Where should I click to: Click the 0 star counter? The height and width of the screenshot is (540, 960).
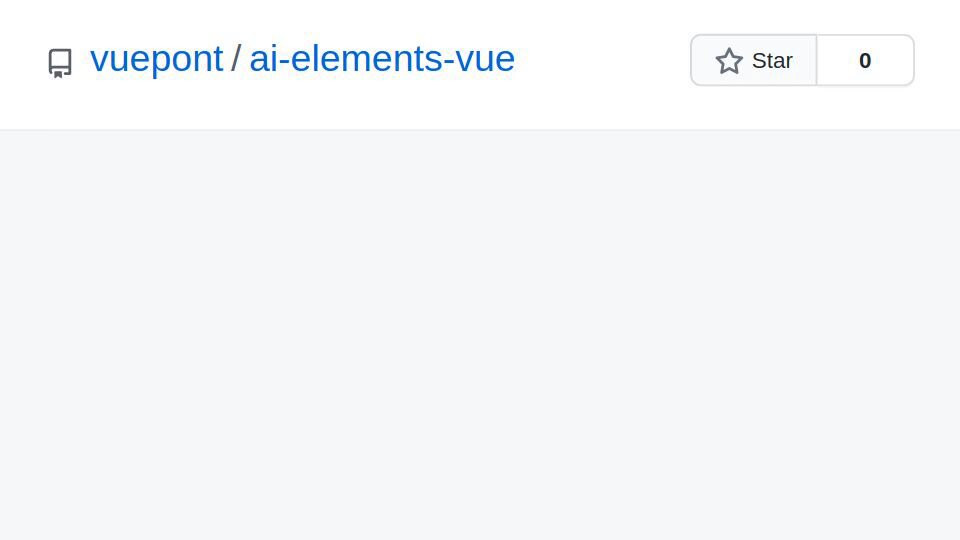point(865,60)
